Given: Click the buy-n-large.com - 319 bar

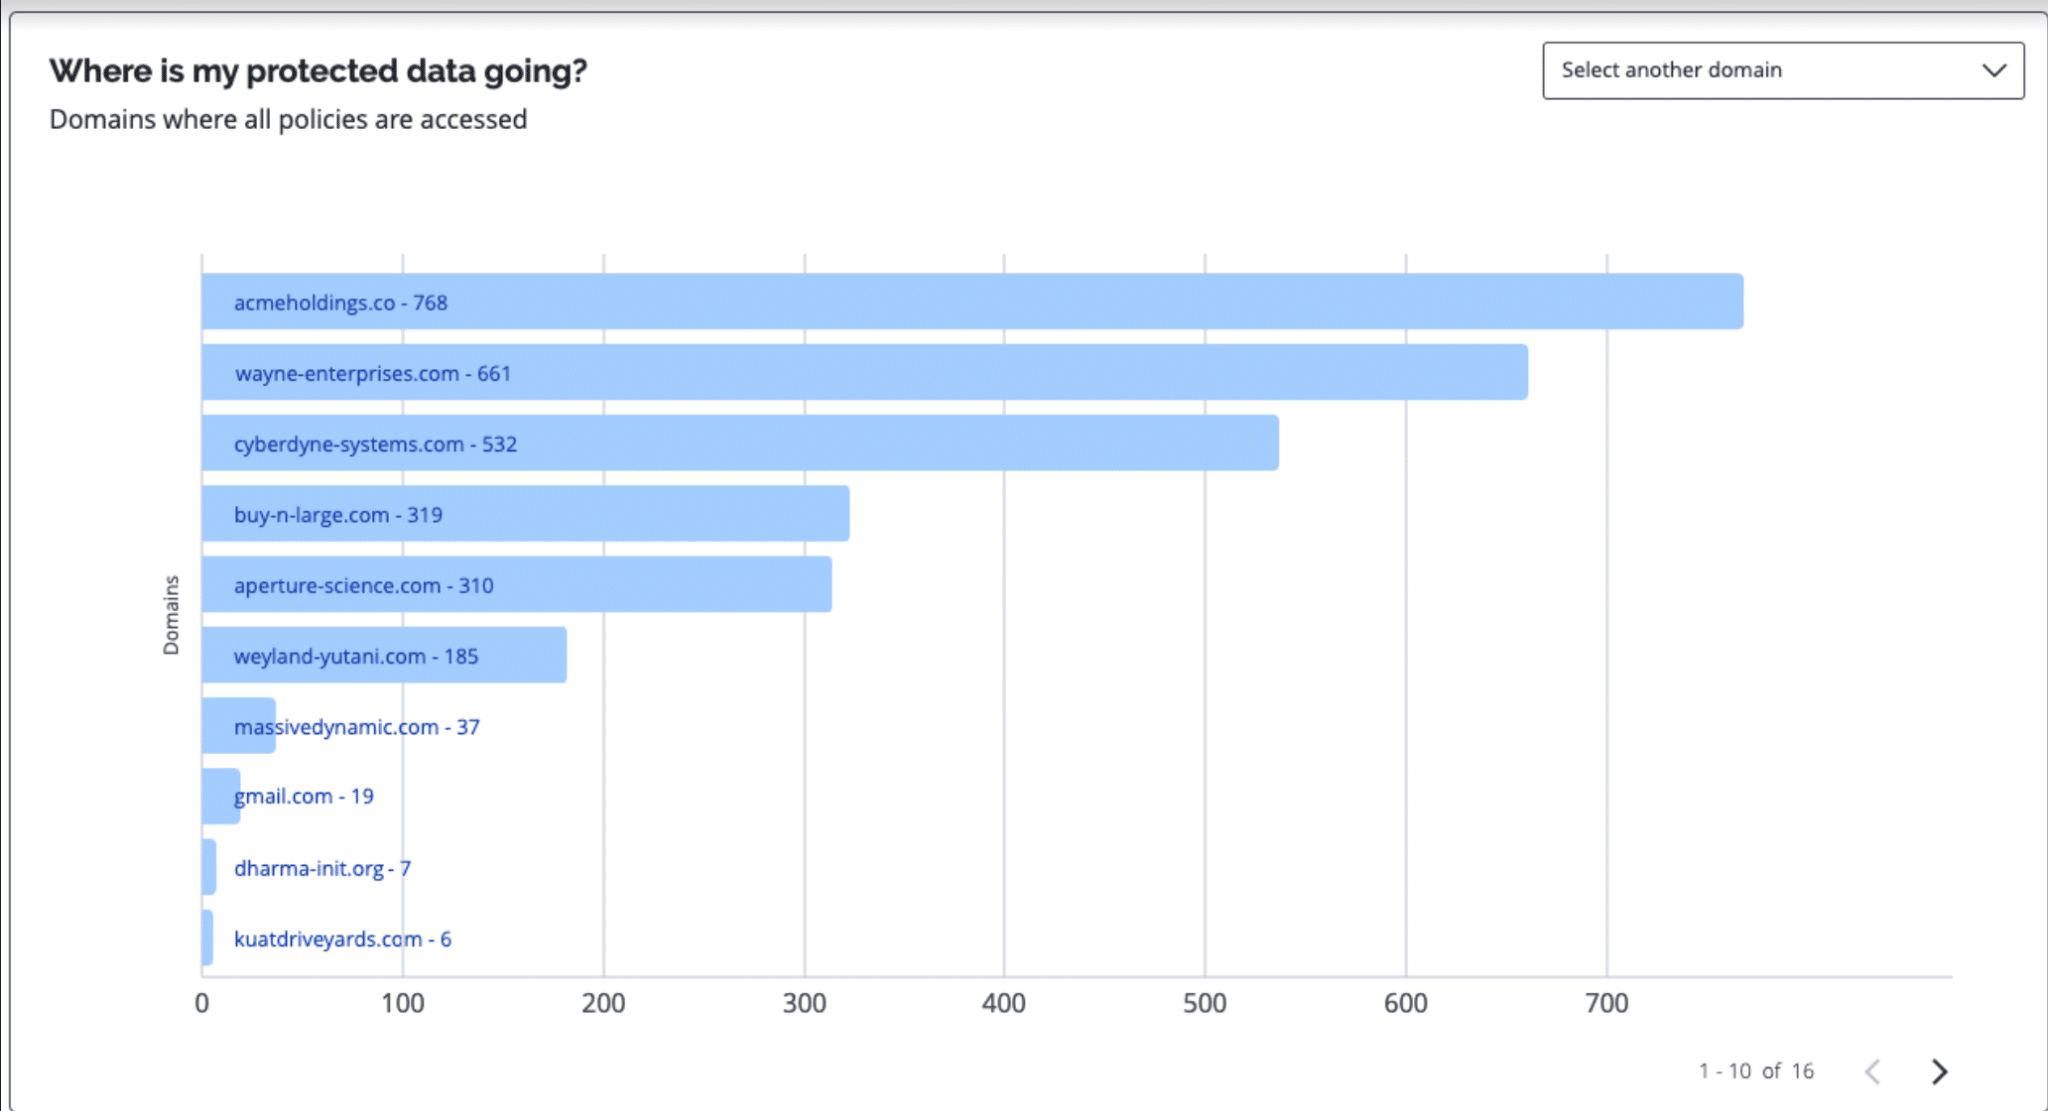Looking at the screenshot, I should [526, 514].
